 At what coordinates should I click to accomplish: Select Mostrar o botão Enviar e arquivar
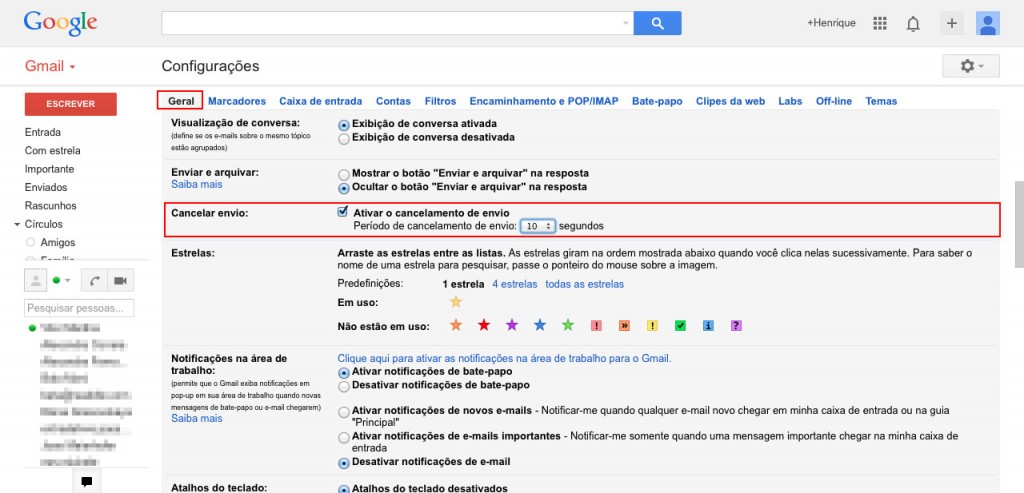344,174
